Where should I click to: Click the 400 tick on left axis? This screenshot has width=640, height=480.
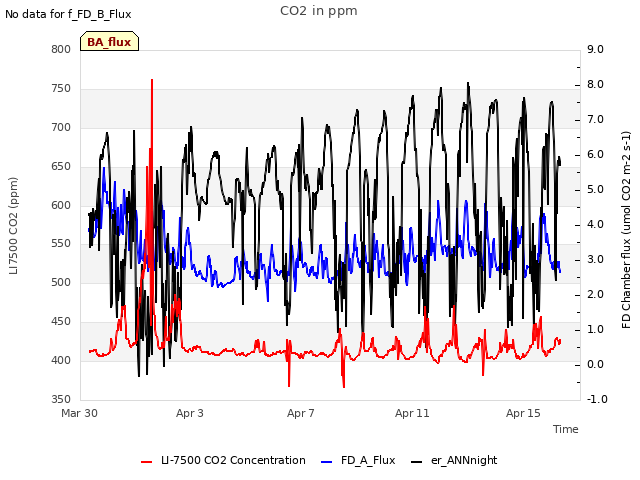pos(61,360)
